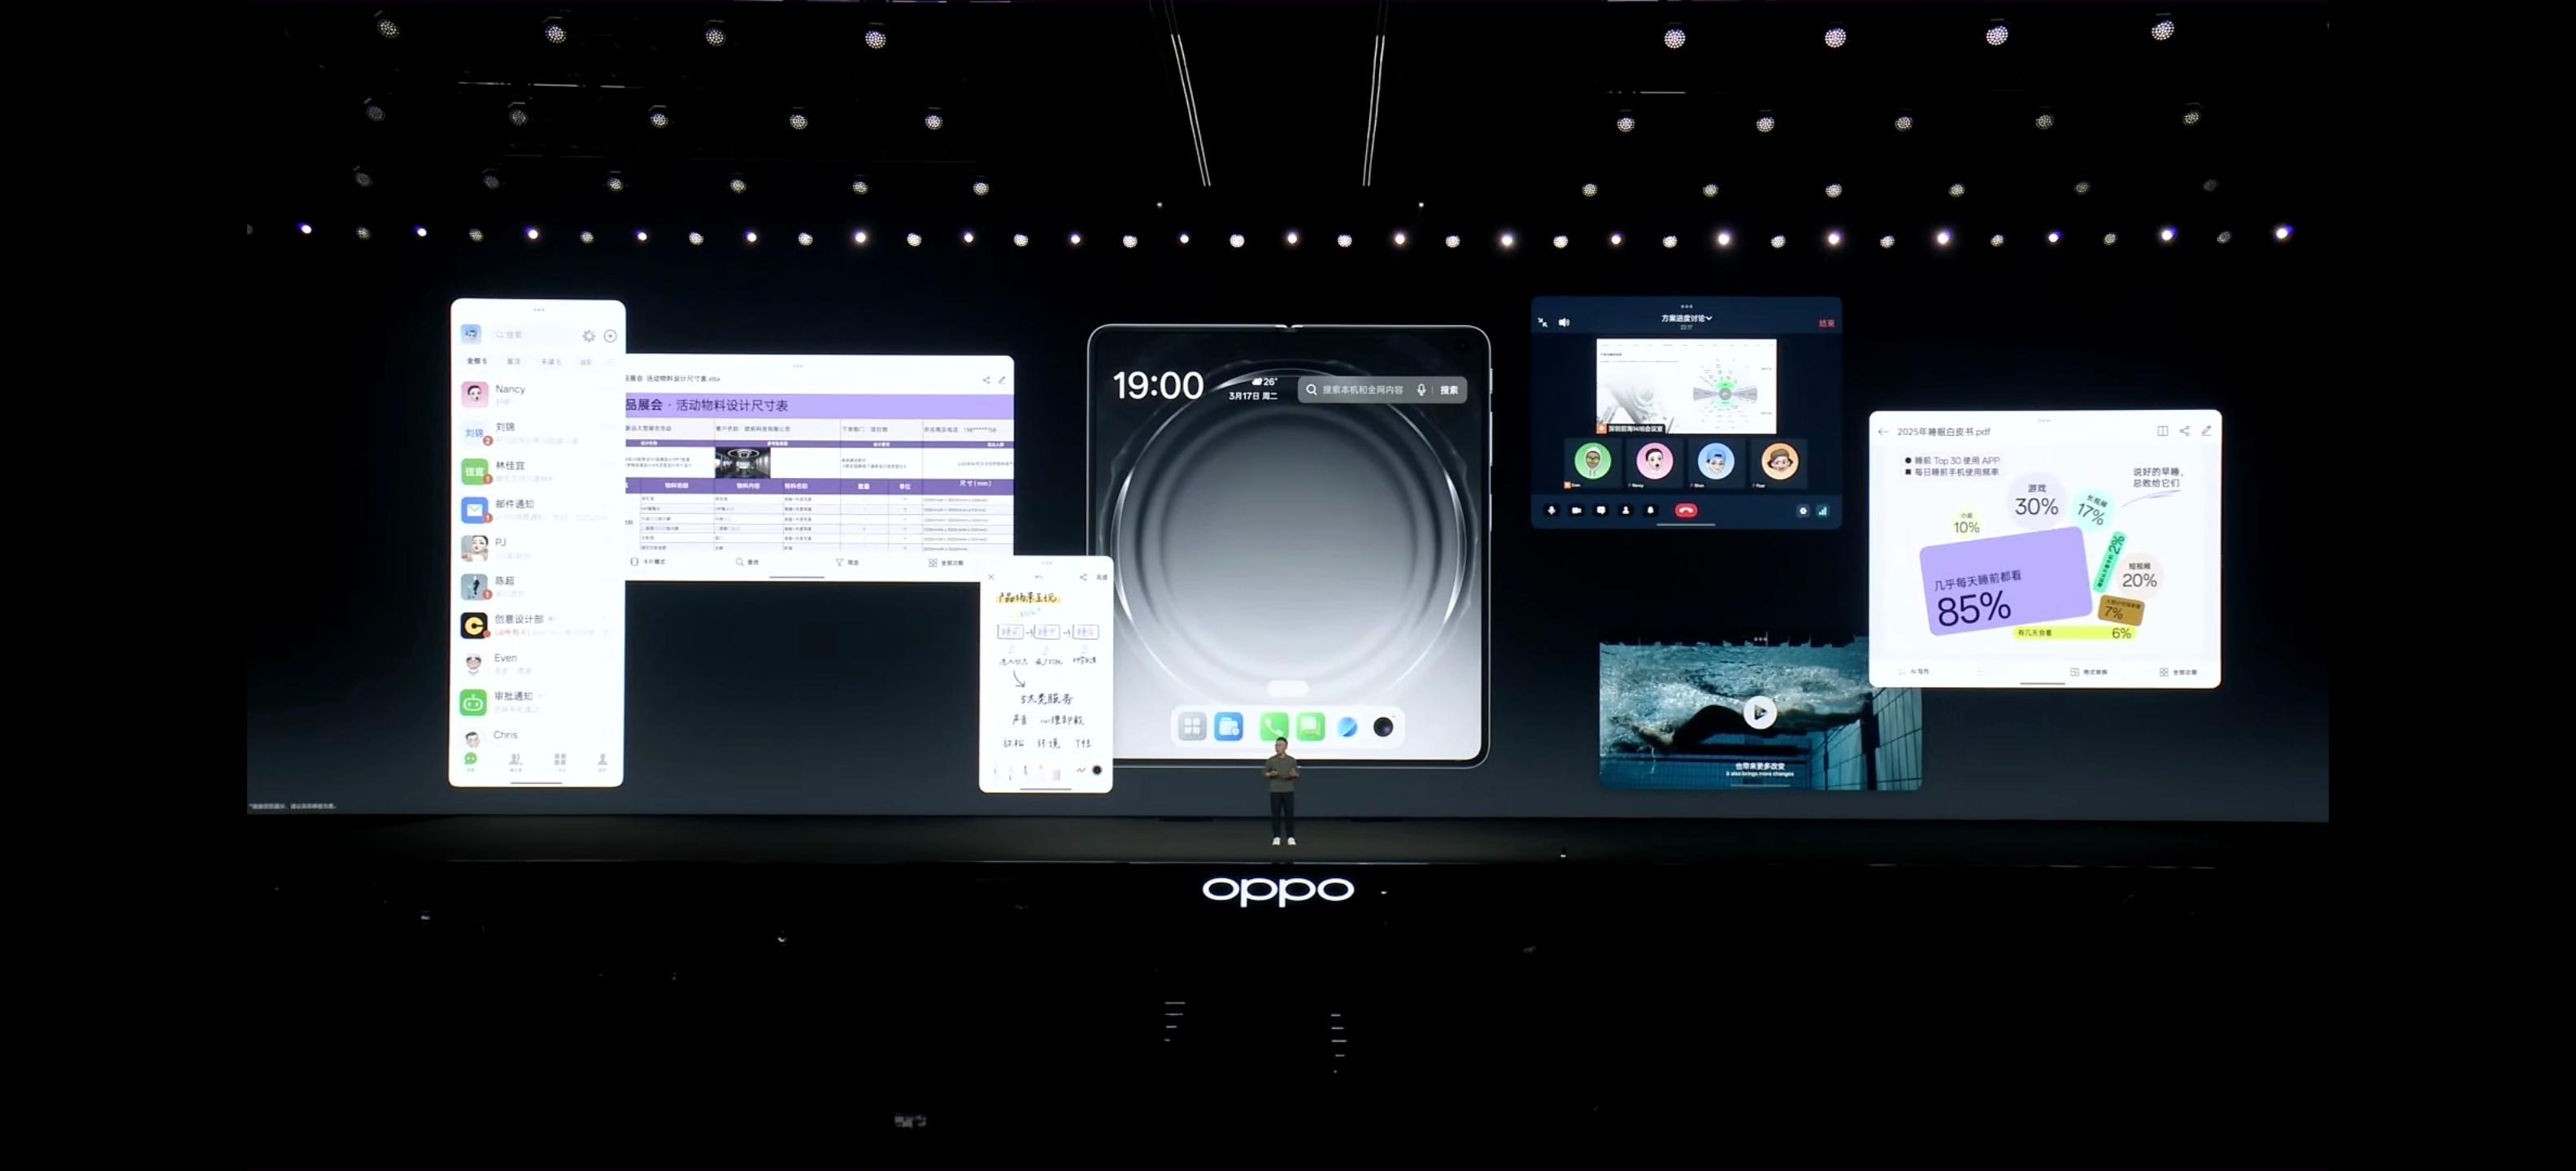Open Phone app in the dock
The width and height of the screenshot is (2576, 1171).
[x=1273, y=727]
